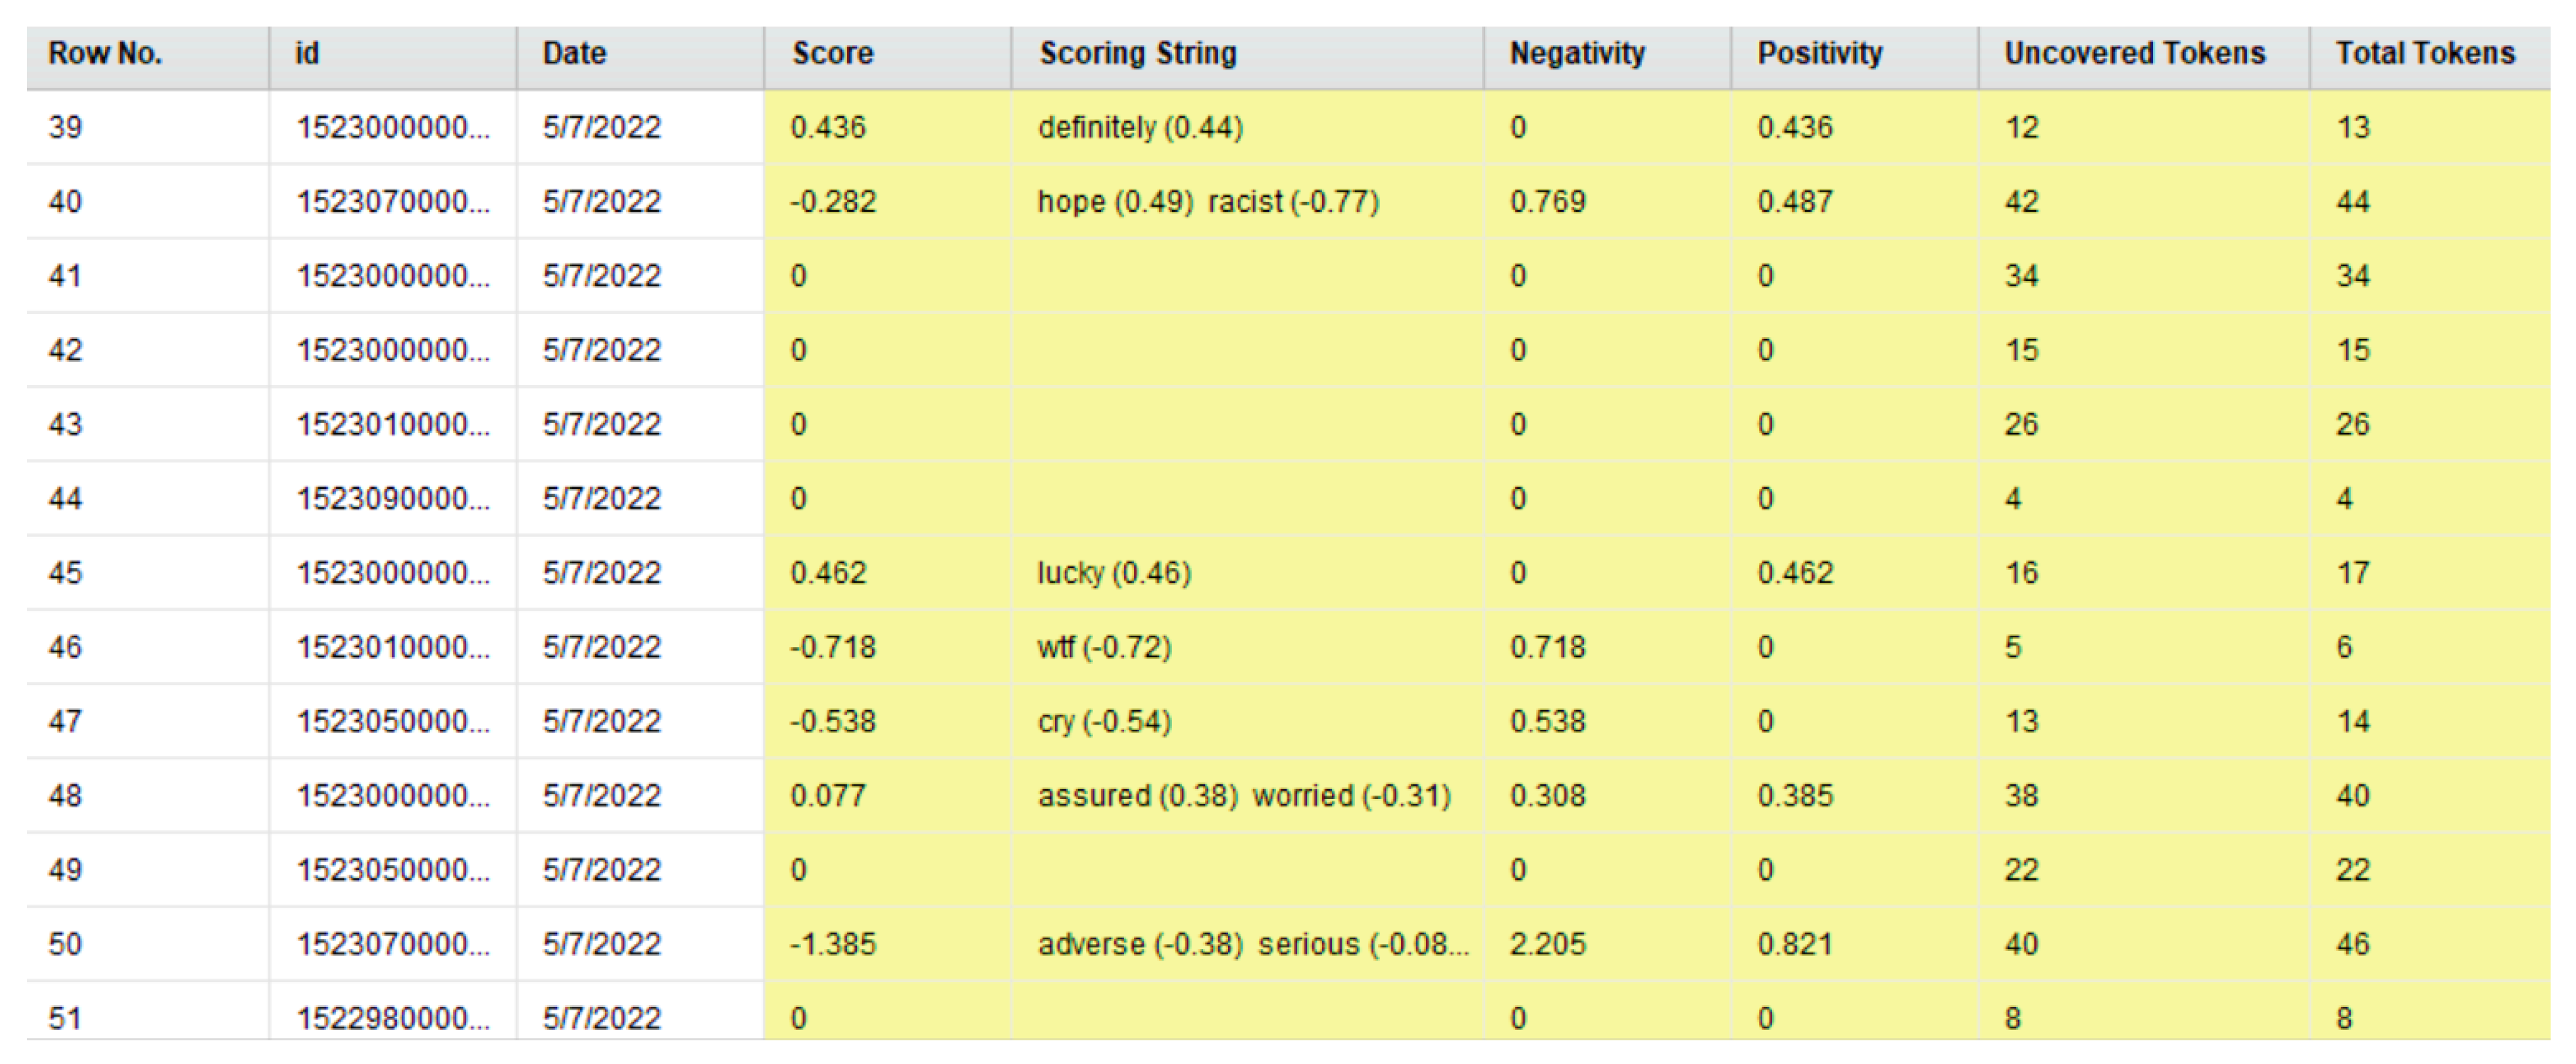2576x1064 pixels.
Task: Select the row numbered 51
Action: click(x=66, y=1018)
